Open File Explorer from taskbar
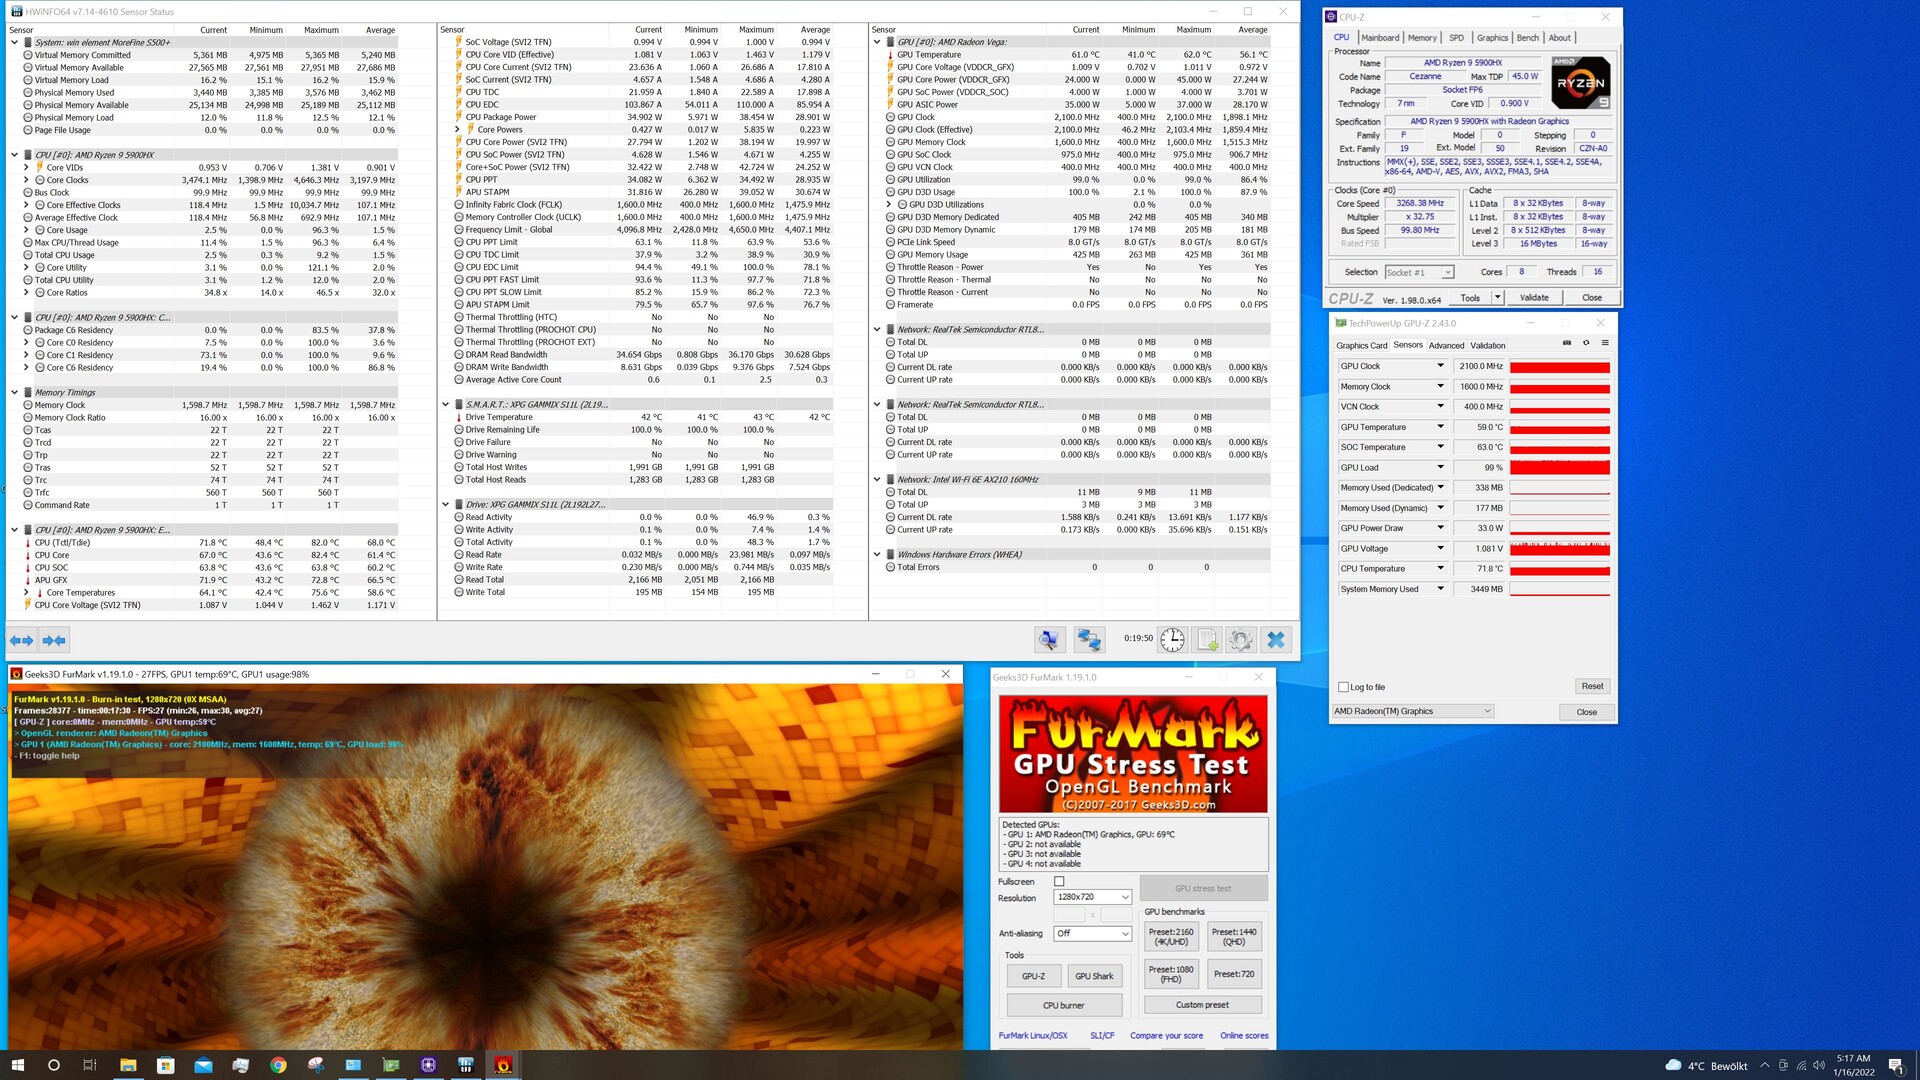 pos(128,1065)
